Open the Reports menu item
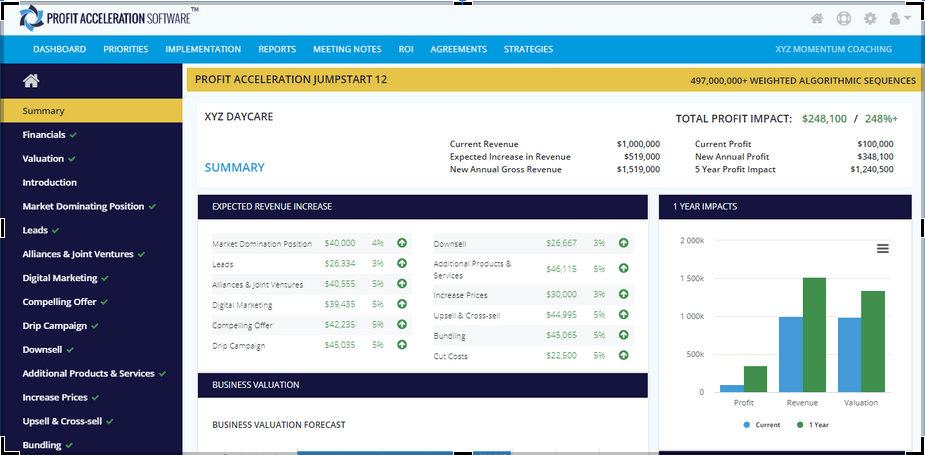Screen dimensions: 925x455 click(277, 50)
